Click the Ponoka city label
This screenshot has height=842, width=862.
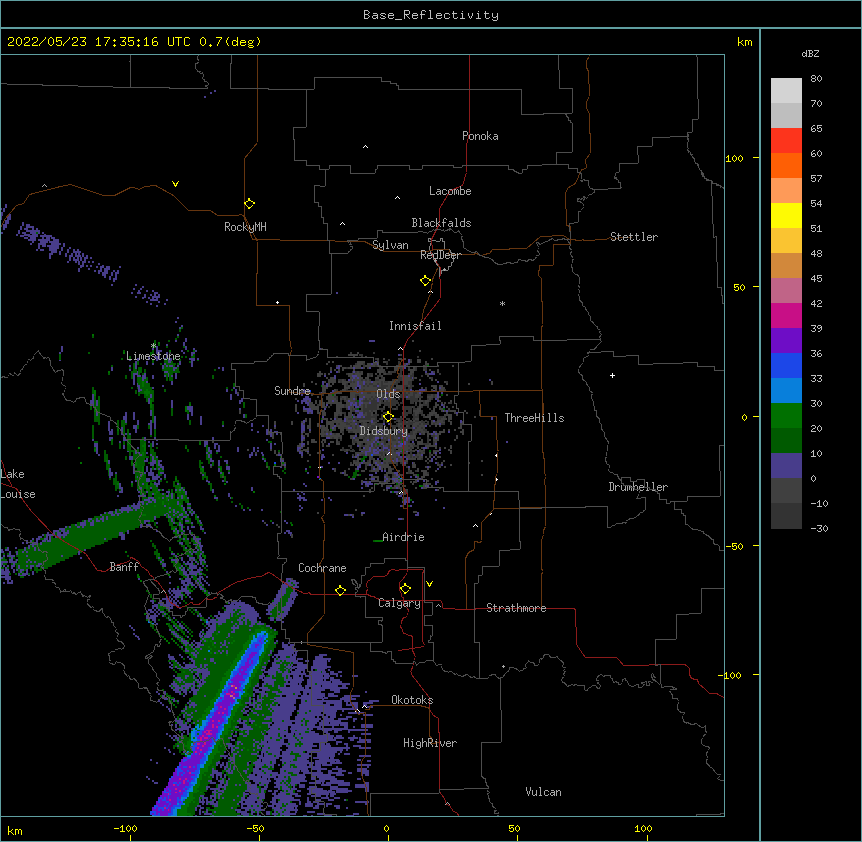(480, 136)
